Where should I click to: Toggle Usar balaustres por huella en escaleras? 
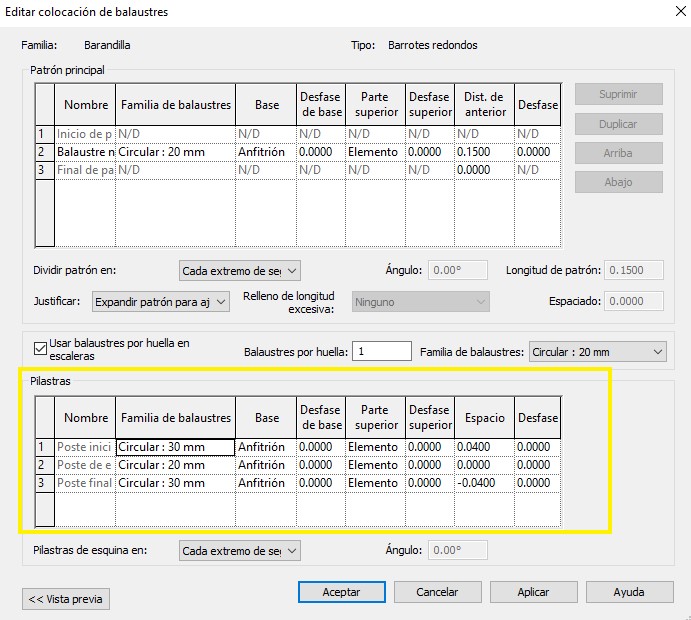pyautogui.click(x=41, y=349)
